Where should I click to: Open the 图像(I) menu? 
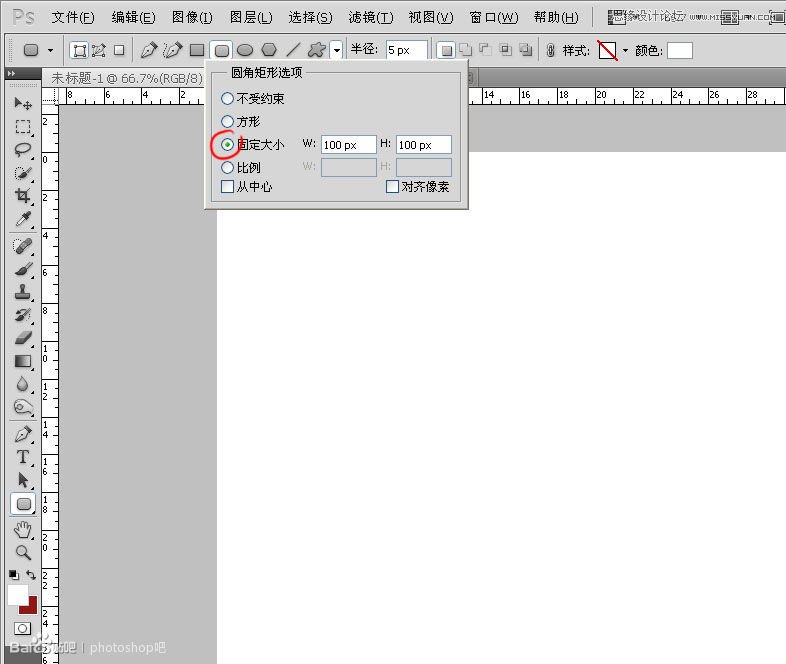(x=192, y=18)
